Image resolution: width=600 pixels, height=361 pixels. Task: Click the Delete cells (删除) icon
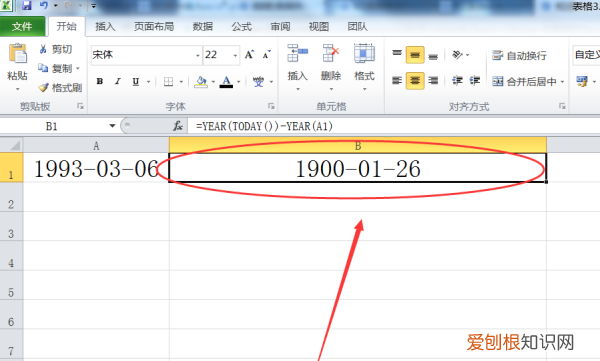tap(331, 53)
